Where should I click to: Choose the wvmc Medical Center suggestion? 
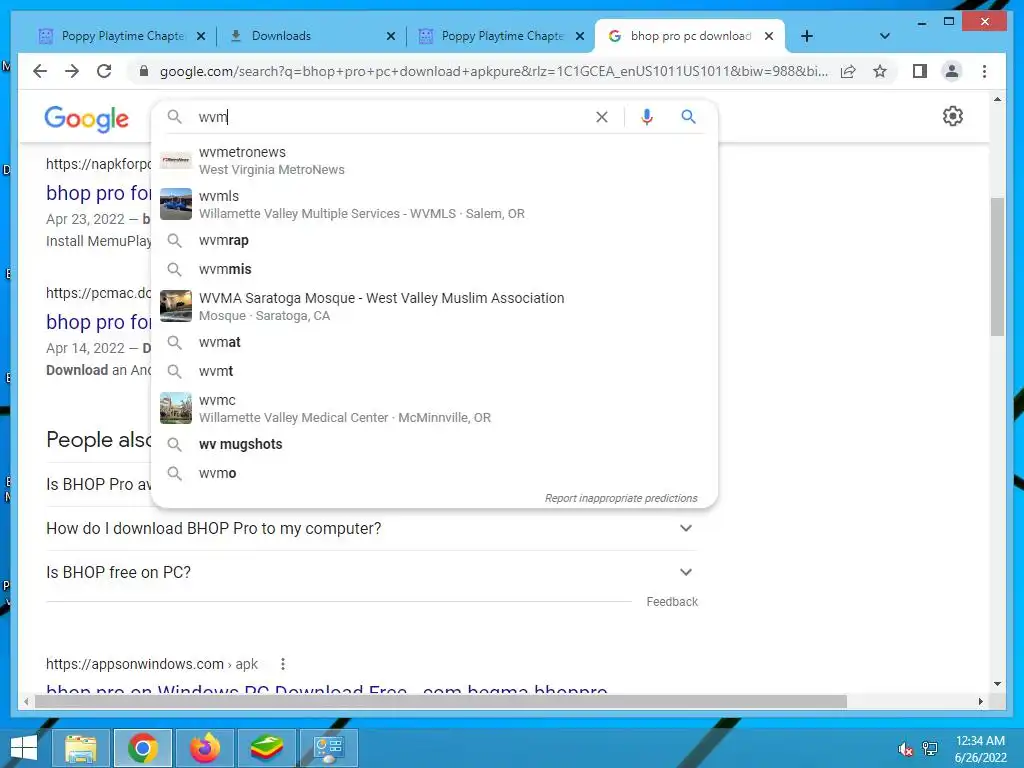pos(434,408)
